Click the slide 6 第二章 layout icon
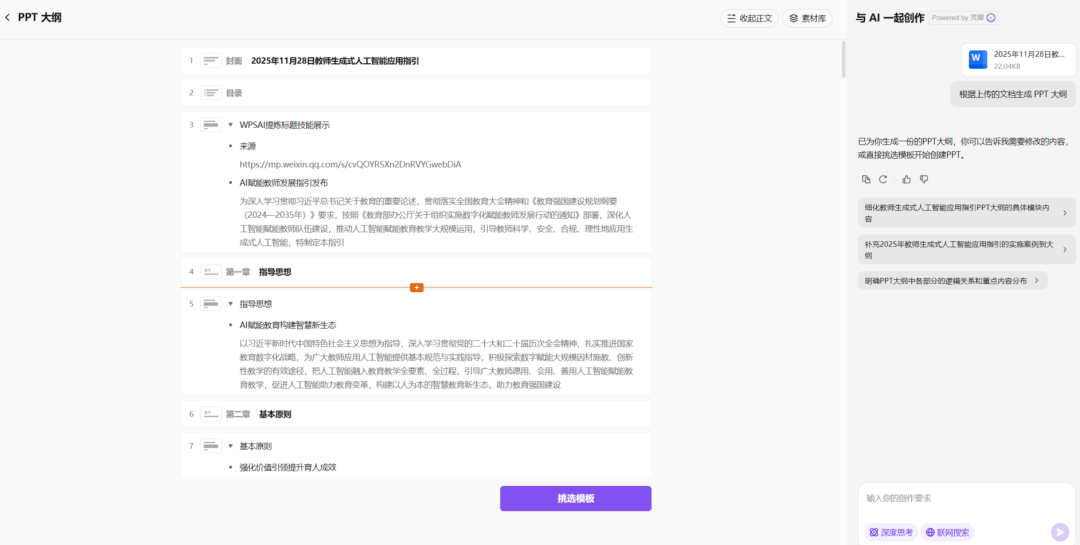1080x545 pixels. [x=211, y=414]
